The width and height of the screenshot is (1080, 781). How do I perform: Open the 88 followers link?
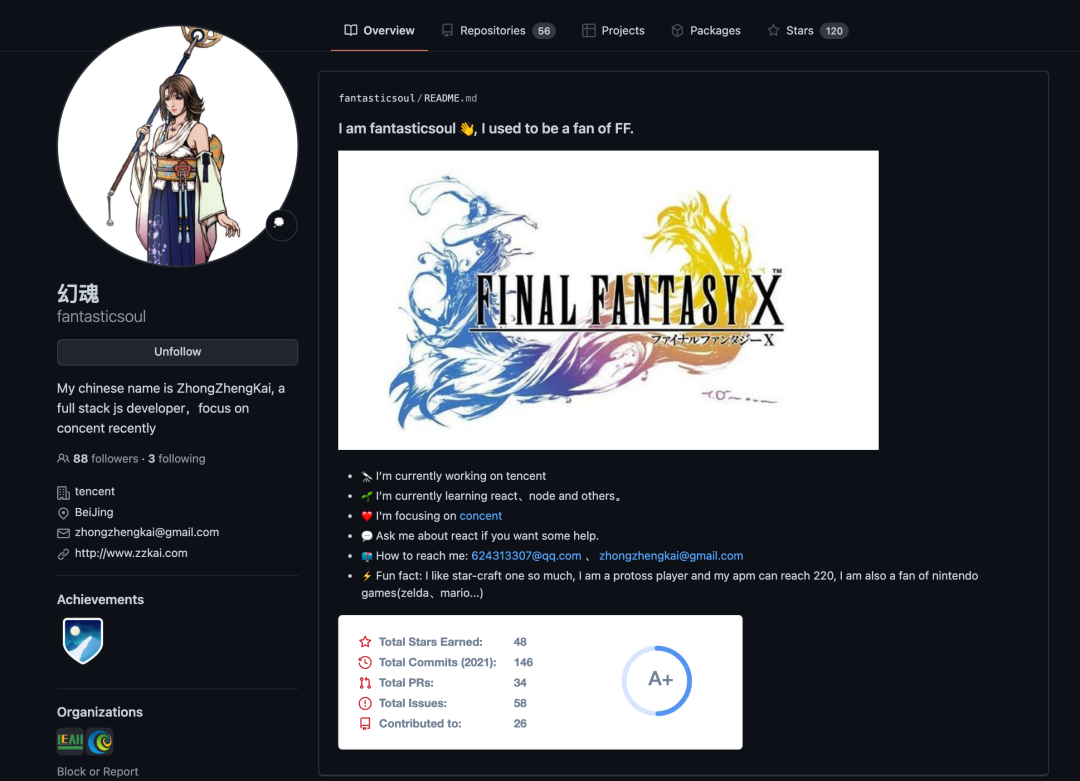105,459
